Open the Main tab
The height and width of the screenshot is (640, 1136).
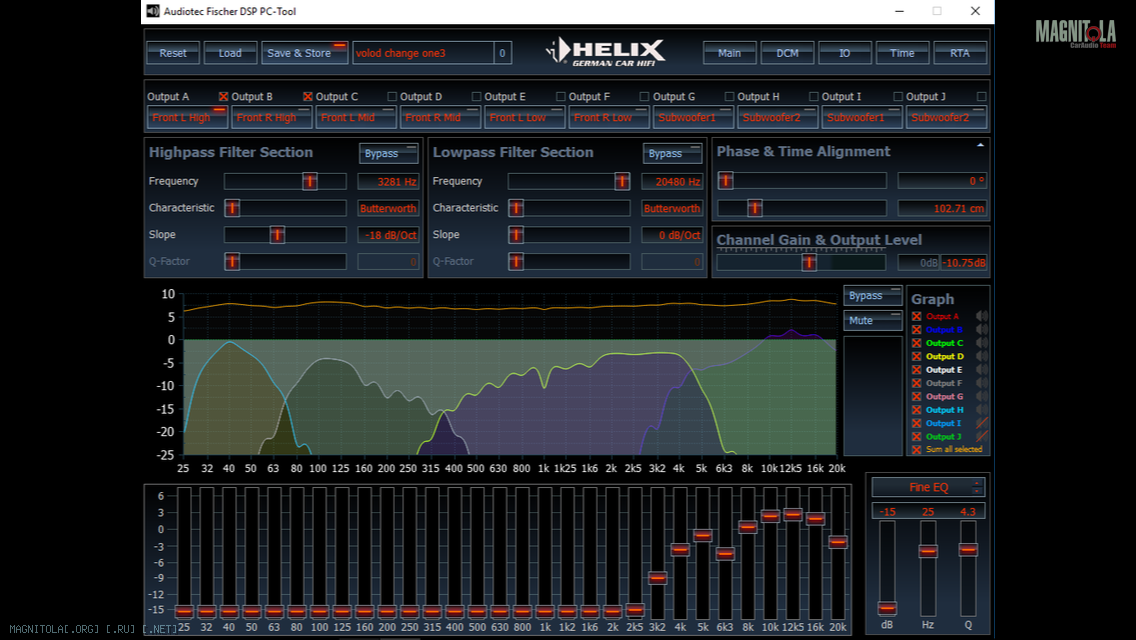pos(730,53)
